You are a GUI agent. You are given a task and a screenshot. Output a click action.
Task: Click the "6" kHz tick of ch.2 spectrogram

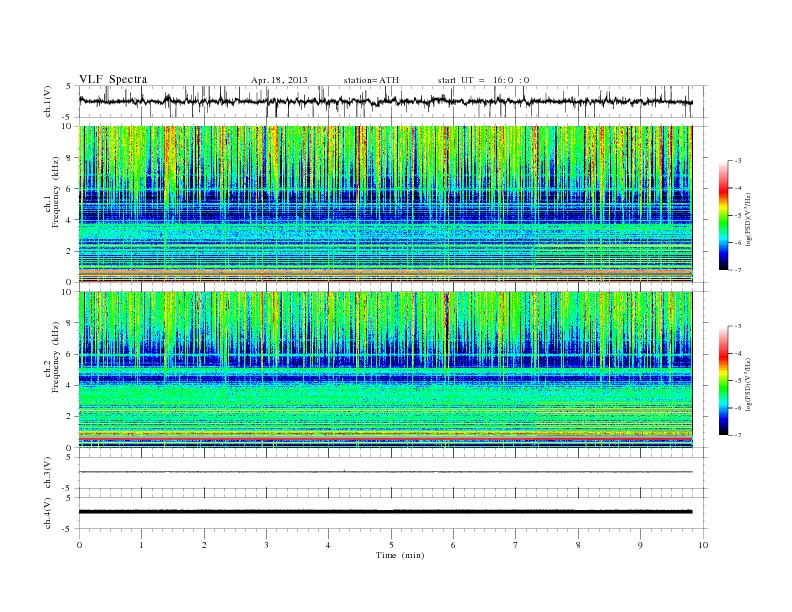pos(69,354)
